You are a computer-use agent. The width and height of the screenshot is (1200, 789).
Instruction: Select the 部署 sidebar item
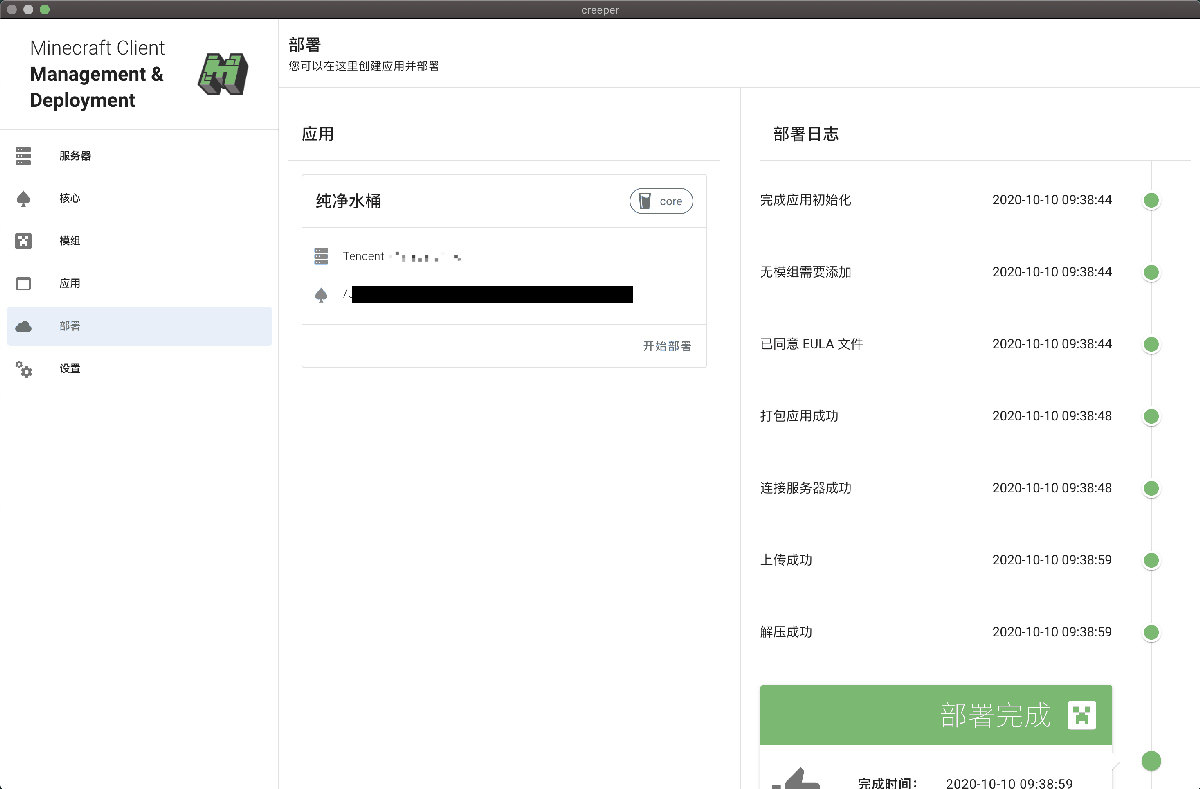pos(139,327)
